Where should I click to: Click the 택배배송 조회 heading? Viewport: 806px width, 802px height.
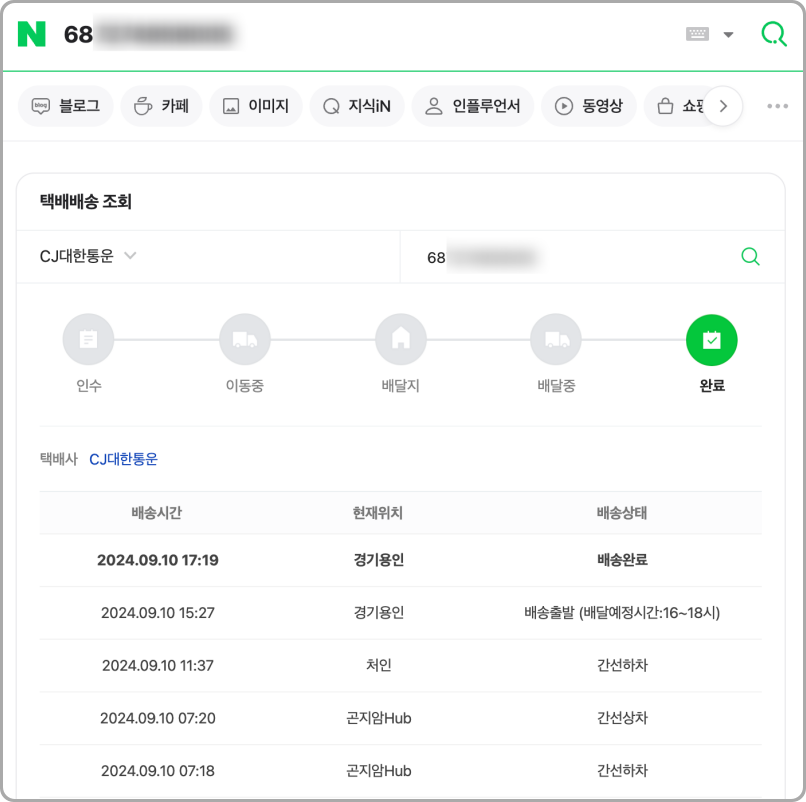(85, 202)
